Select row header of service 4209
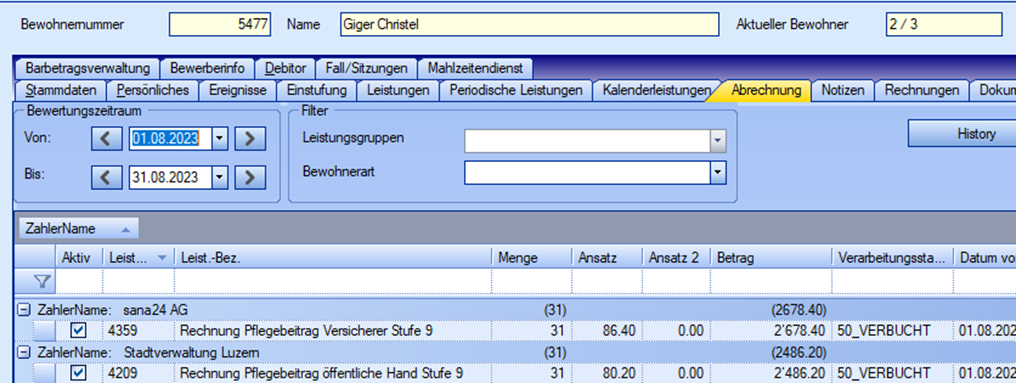 click(45, 373)
